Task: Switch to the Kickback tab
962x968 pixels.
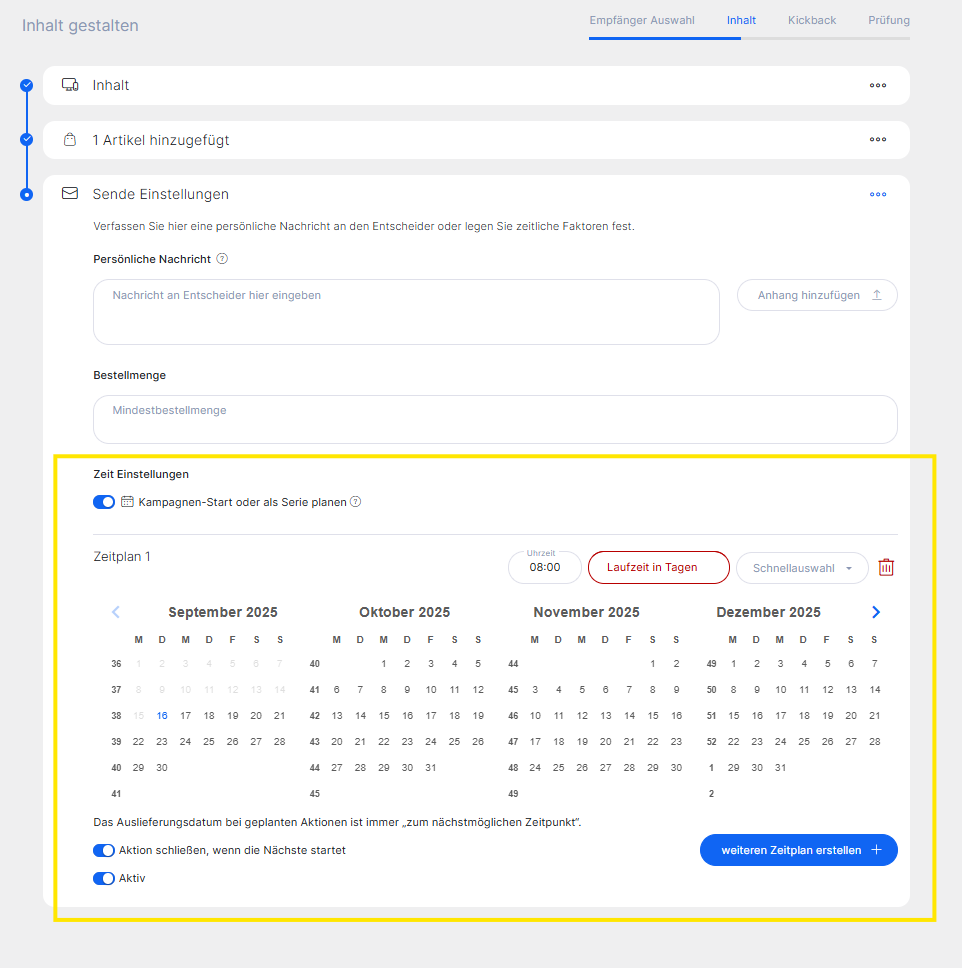Action: coord(811,20)
